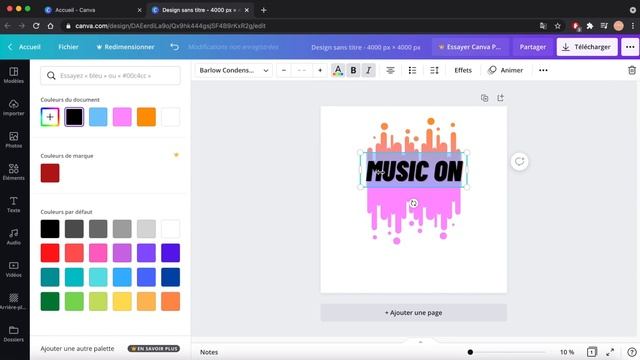Viewport: 640px width, 360px height.
Task: Pick the dark green default color swatch
Action: [50, 302]
